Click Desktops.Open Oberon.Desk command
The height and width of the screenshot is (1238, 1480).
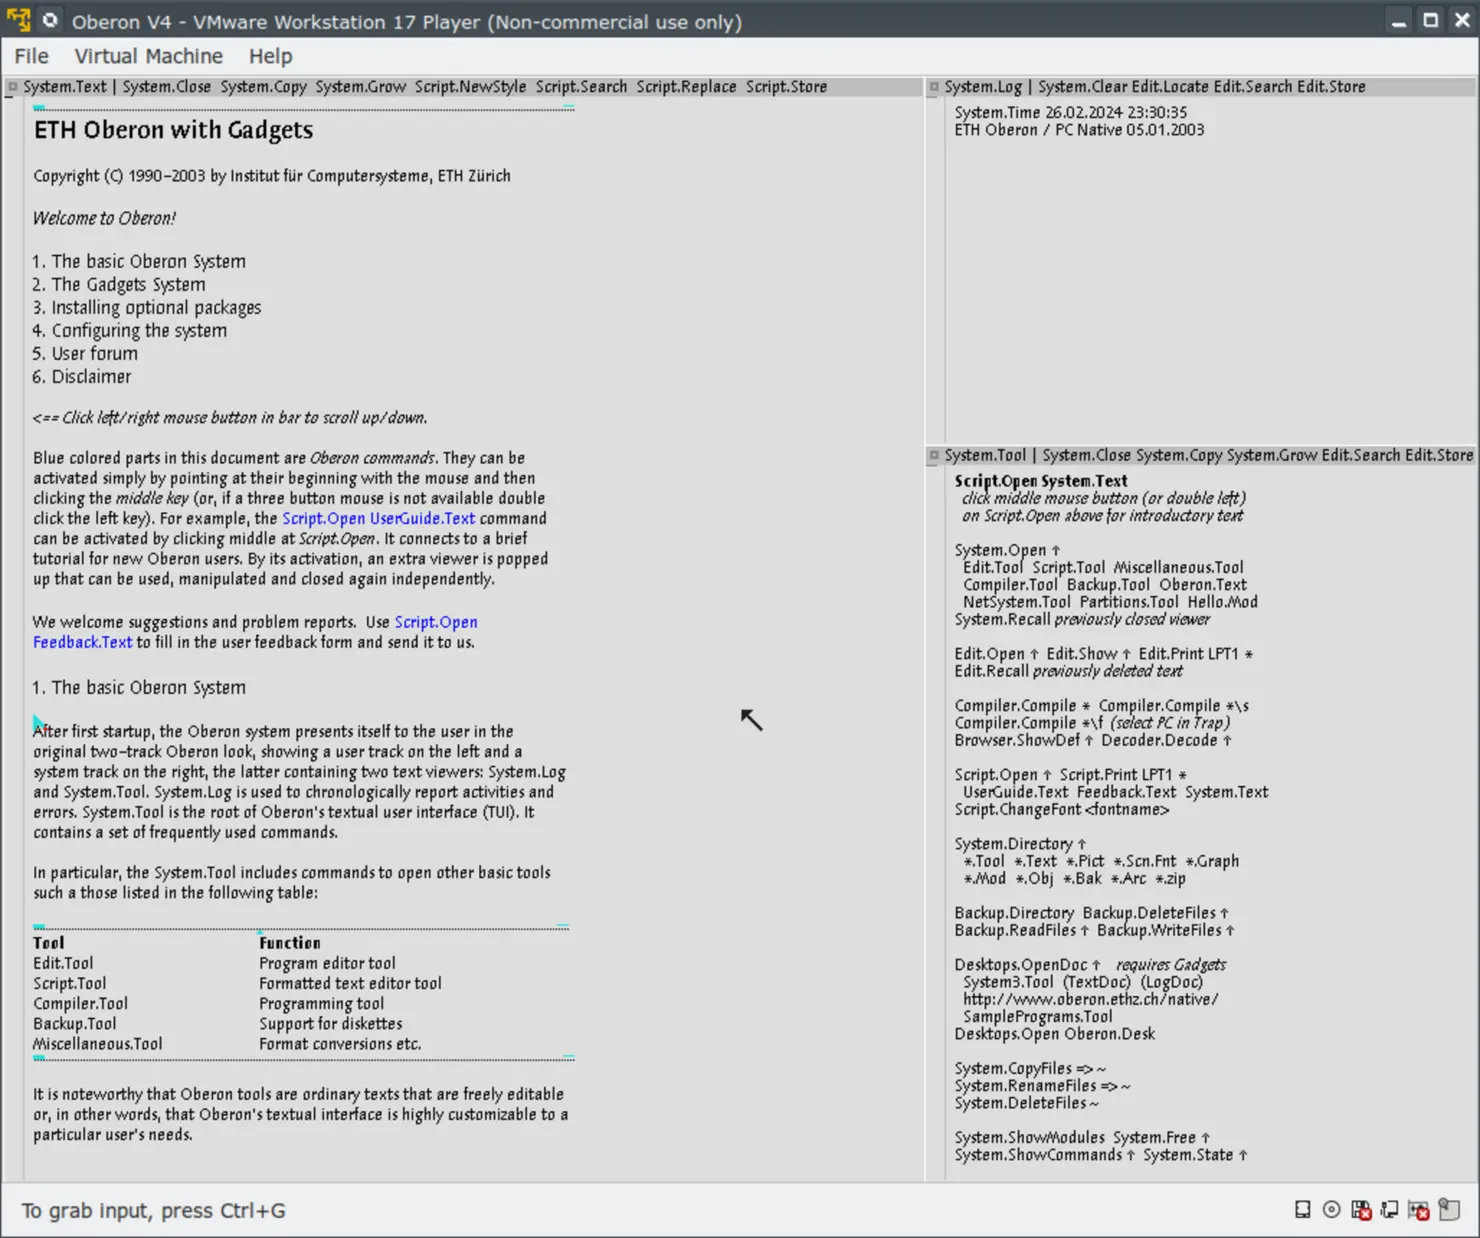(x=1054, y=1034)
